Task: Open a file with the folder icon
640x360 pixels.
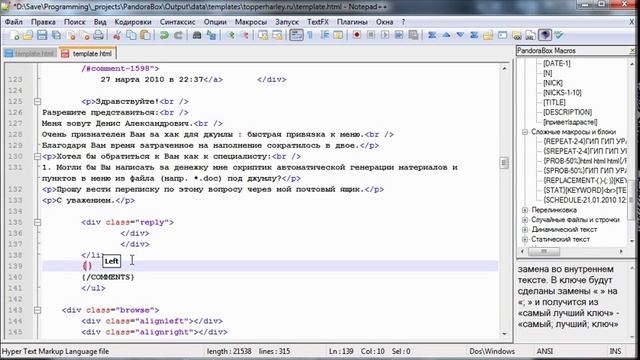Action: pyautogui.click(x=28, y=36)
